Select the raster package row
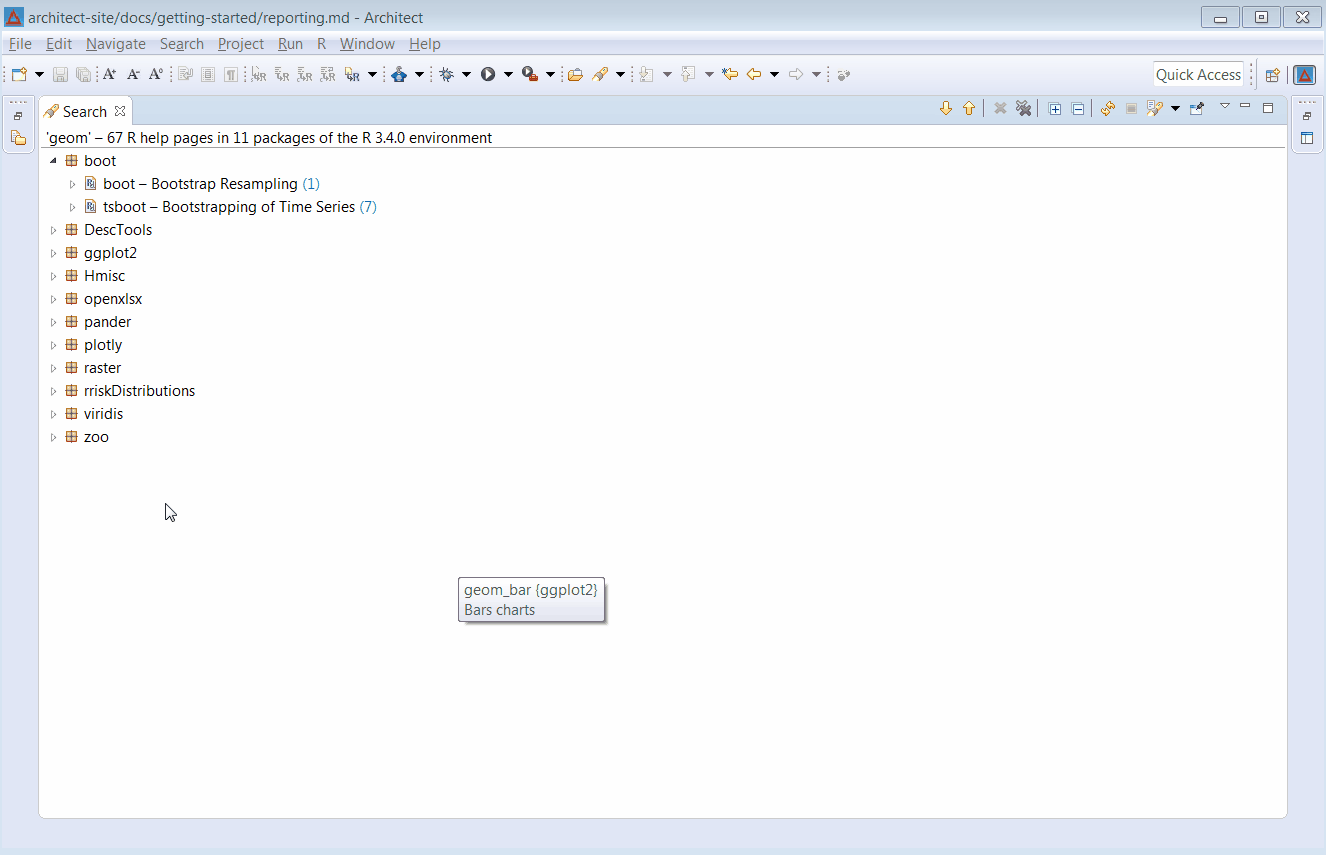1326x855 pixels. pyautogui.click(x=93, y=368)
